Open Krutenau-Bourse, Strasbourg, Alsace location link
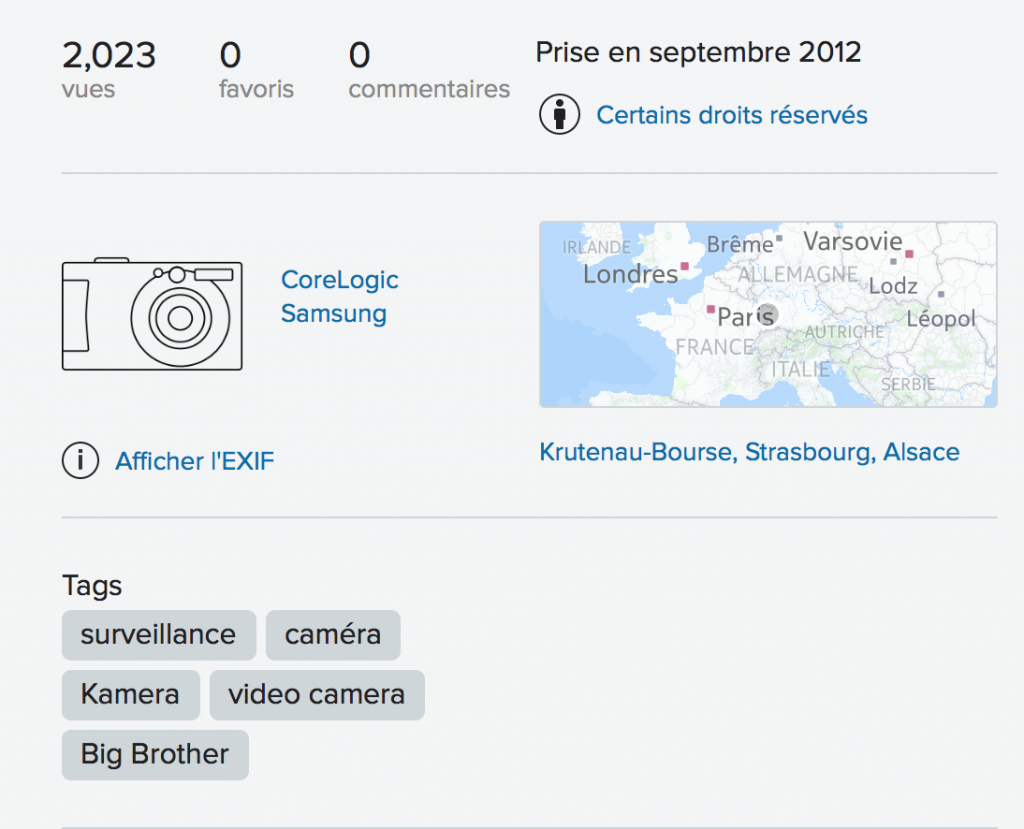The image size is (1024, 829). (749, 452)
